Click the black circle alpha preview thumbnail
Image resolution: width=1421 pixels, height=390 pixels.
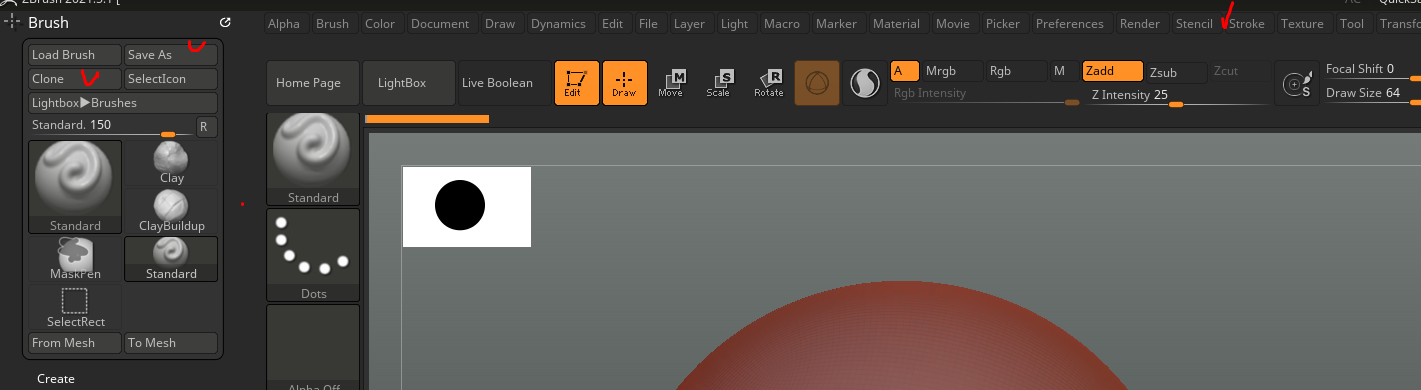466,206
